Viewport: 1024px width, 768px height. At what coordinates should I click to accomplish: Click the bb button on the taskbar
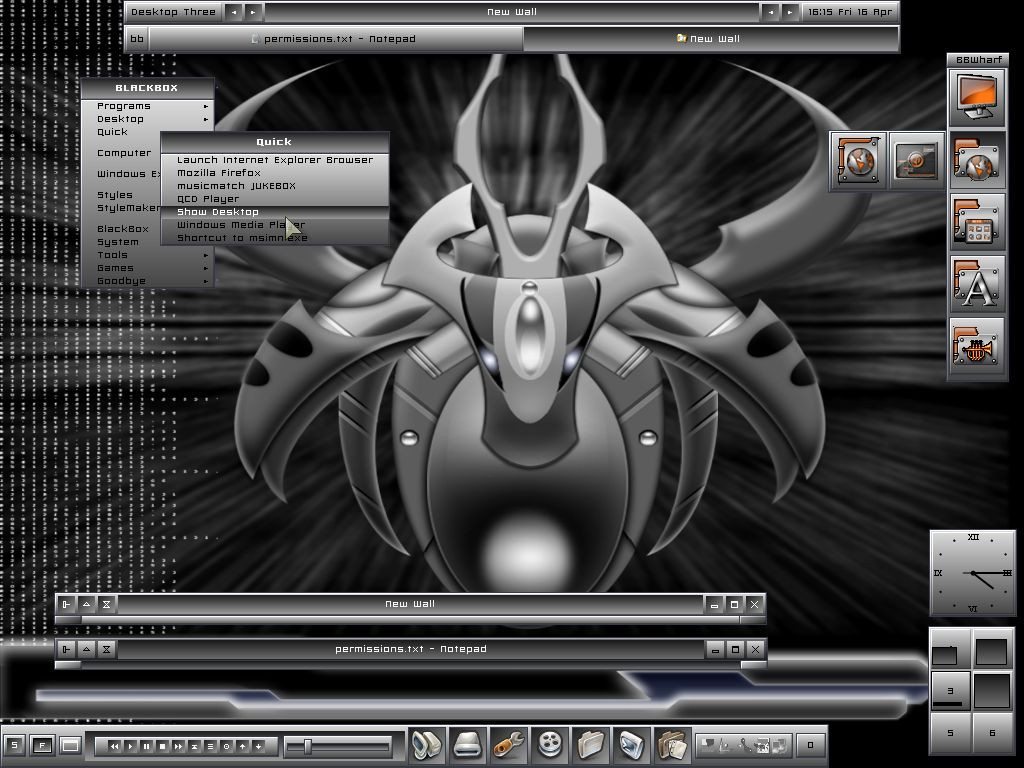click(x=136, y=39)
